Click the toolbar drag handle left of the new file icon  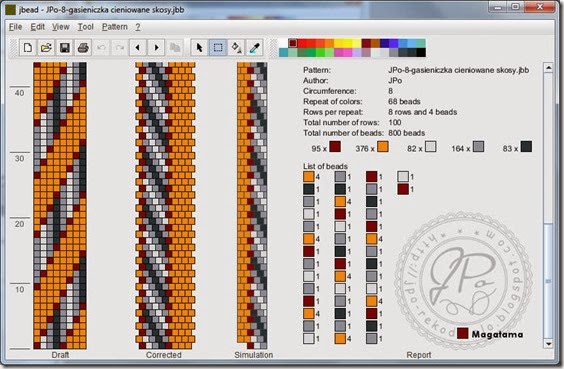14,47
